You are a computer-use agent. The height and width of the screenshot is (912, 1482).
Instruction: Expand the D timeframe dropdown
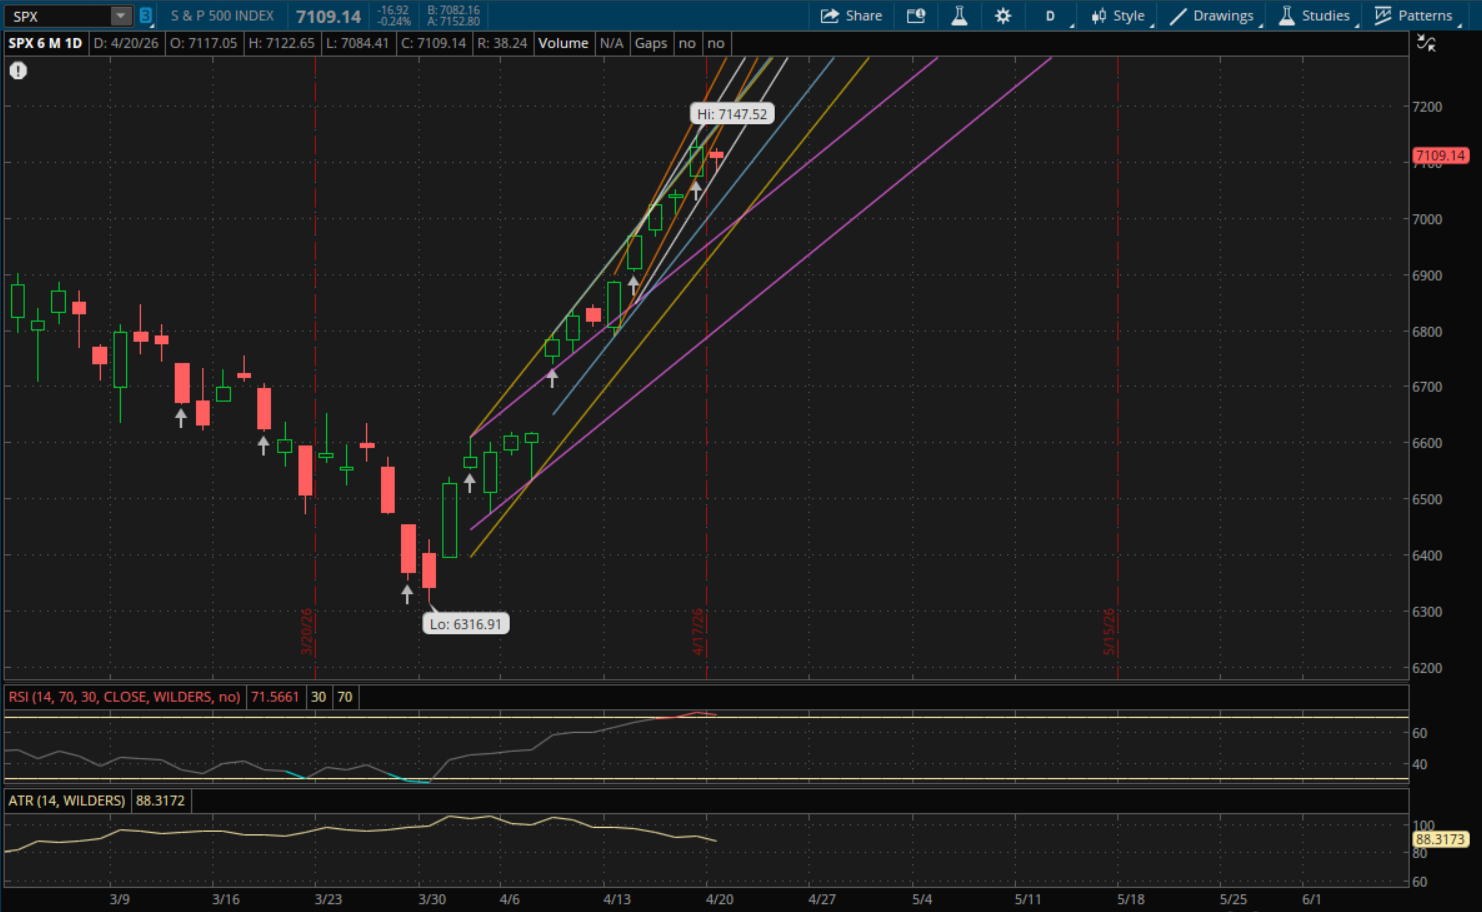click(1053, 16)
